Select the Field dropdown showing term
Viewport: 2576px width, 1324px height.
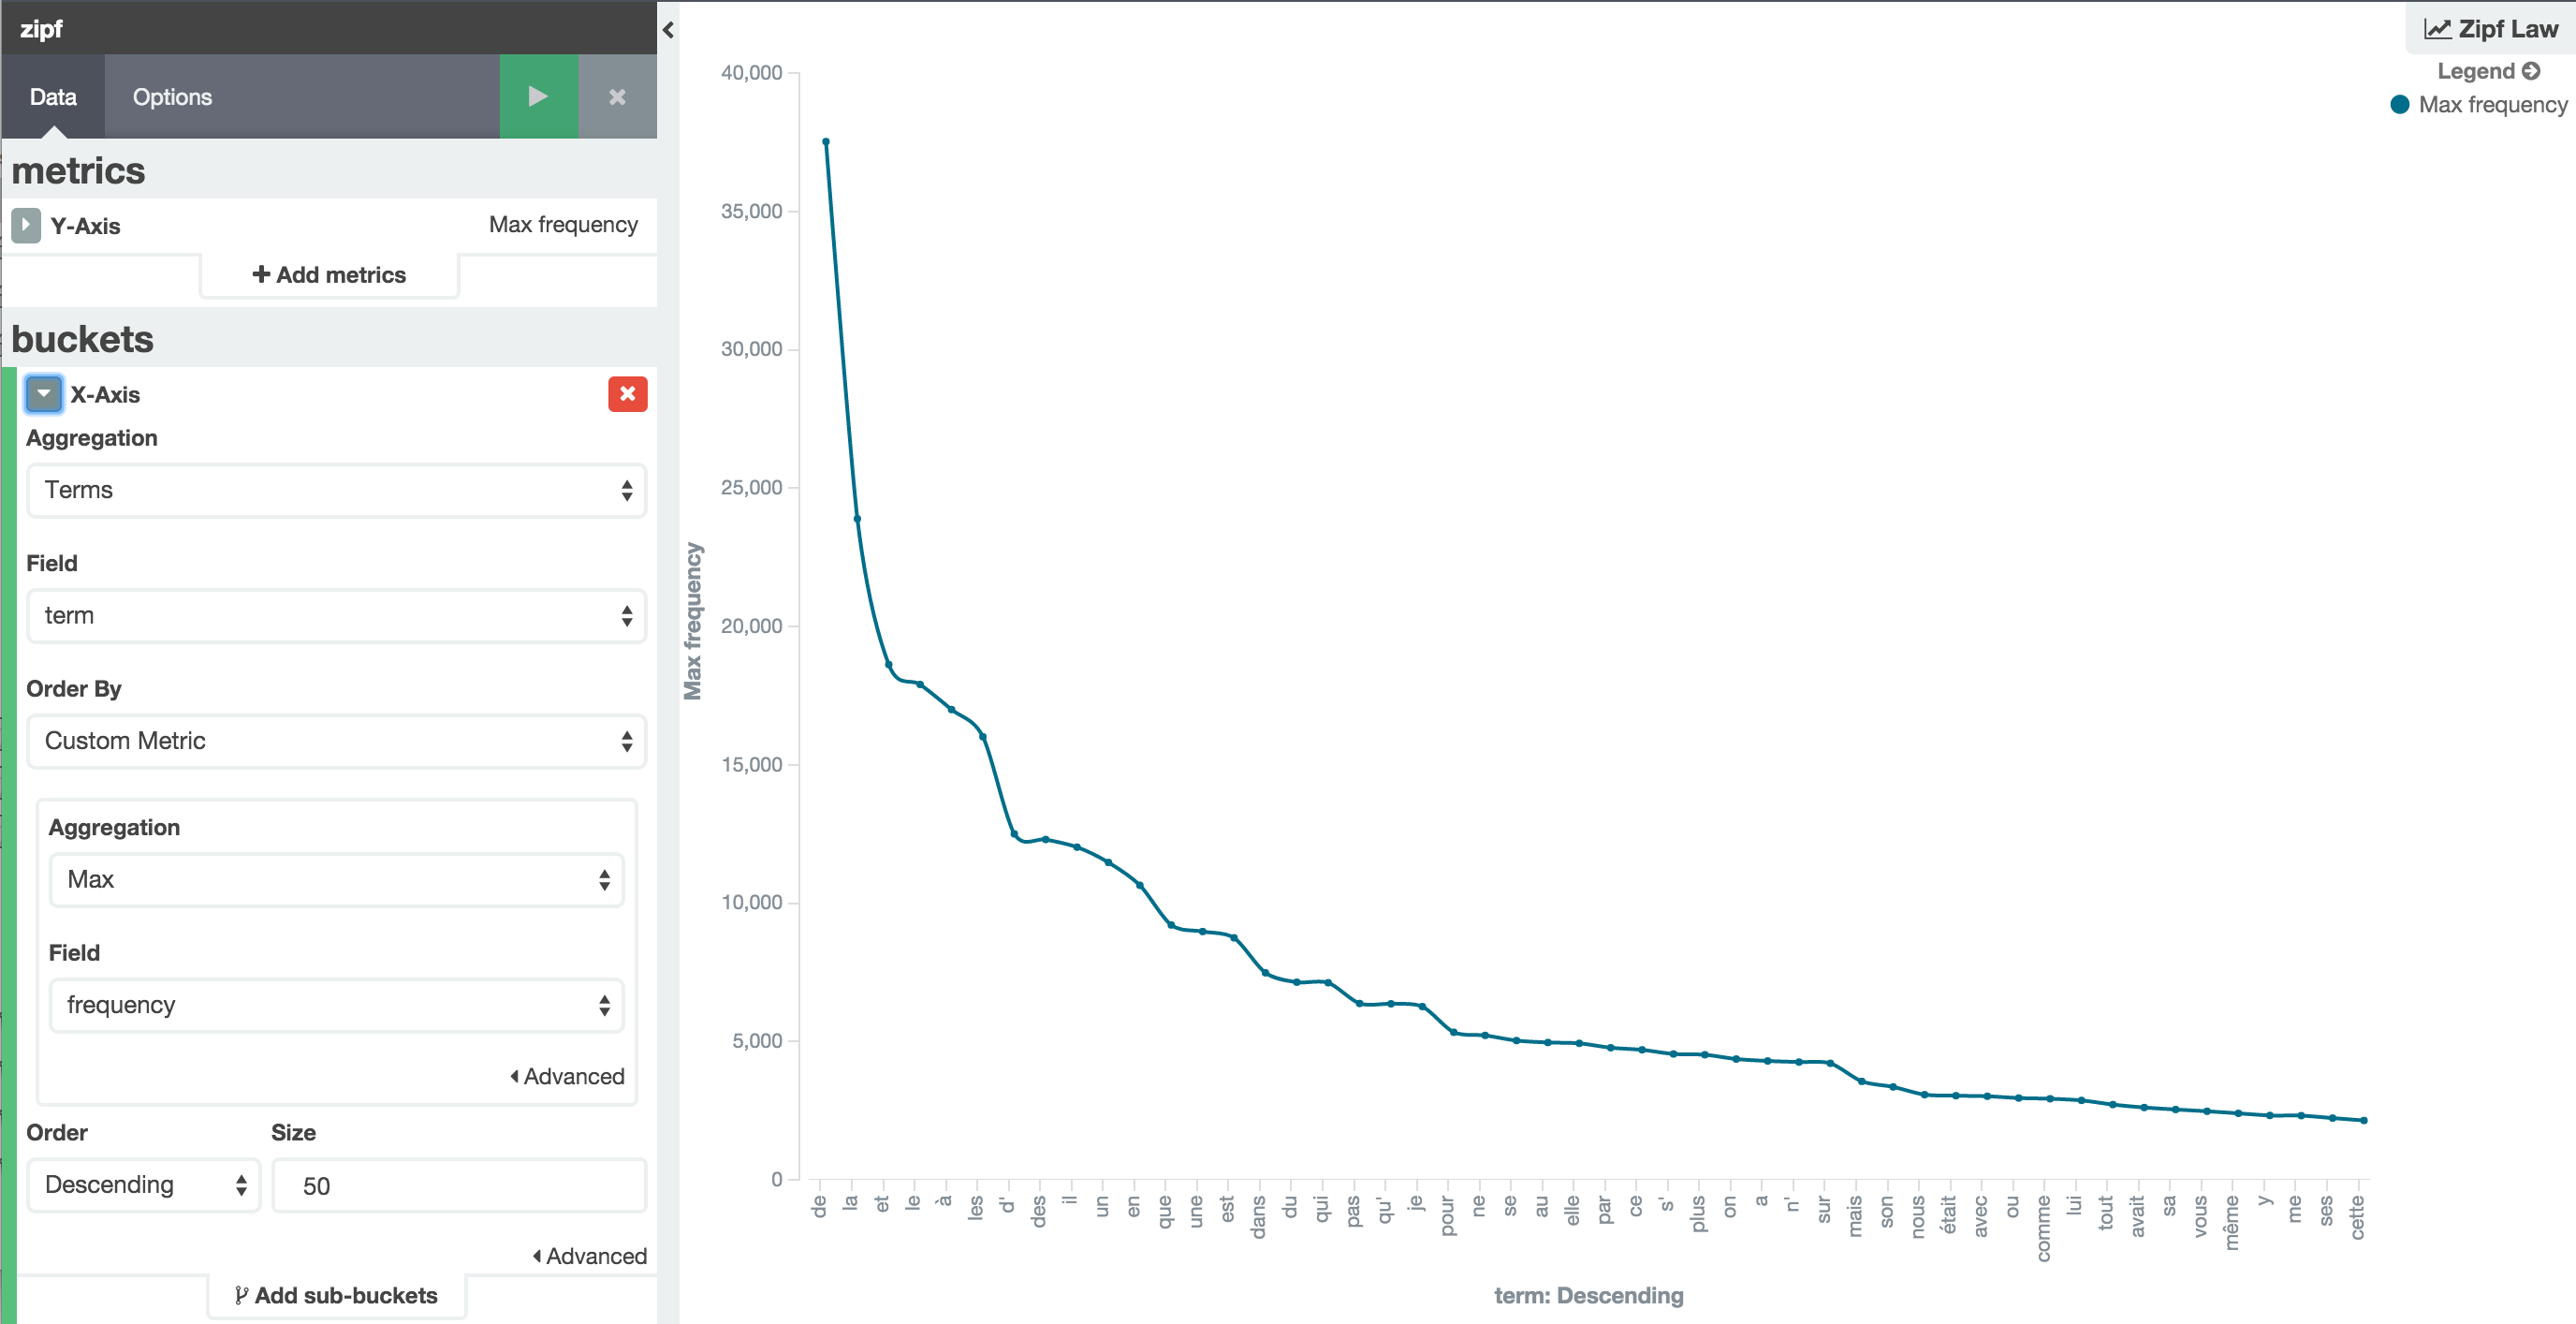(330, 614)
